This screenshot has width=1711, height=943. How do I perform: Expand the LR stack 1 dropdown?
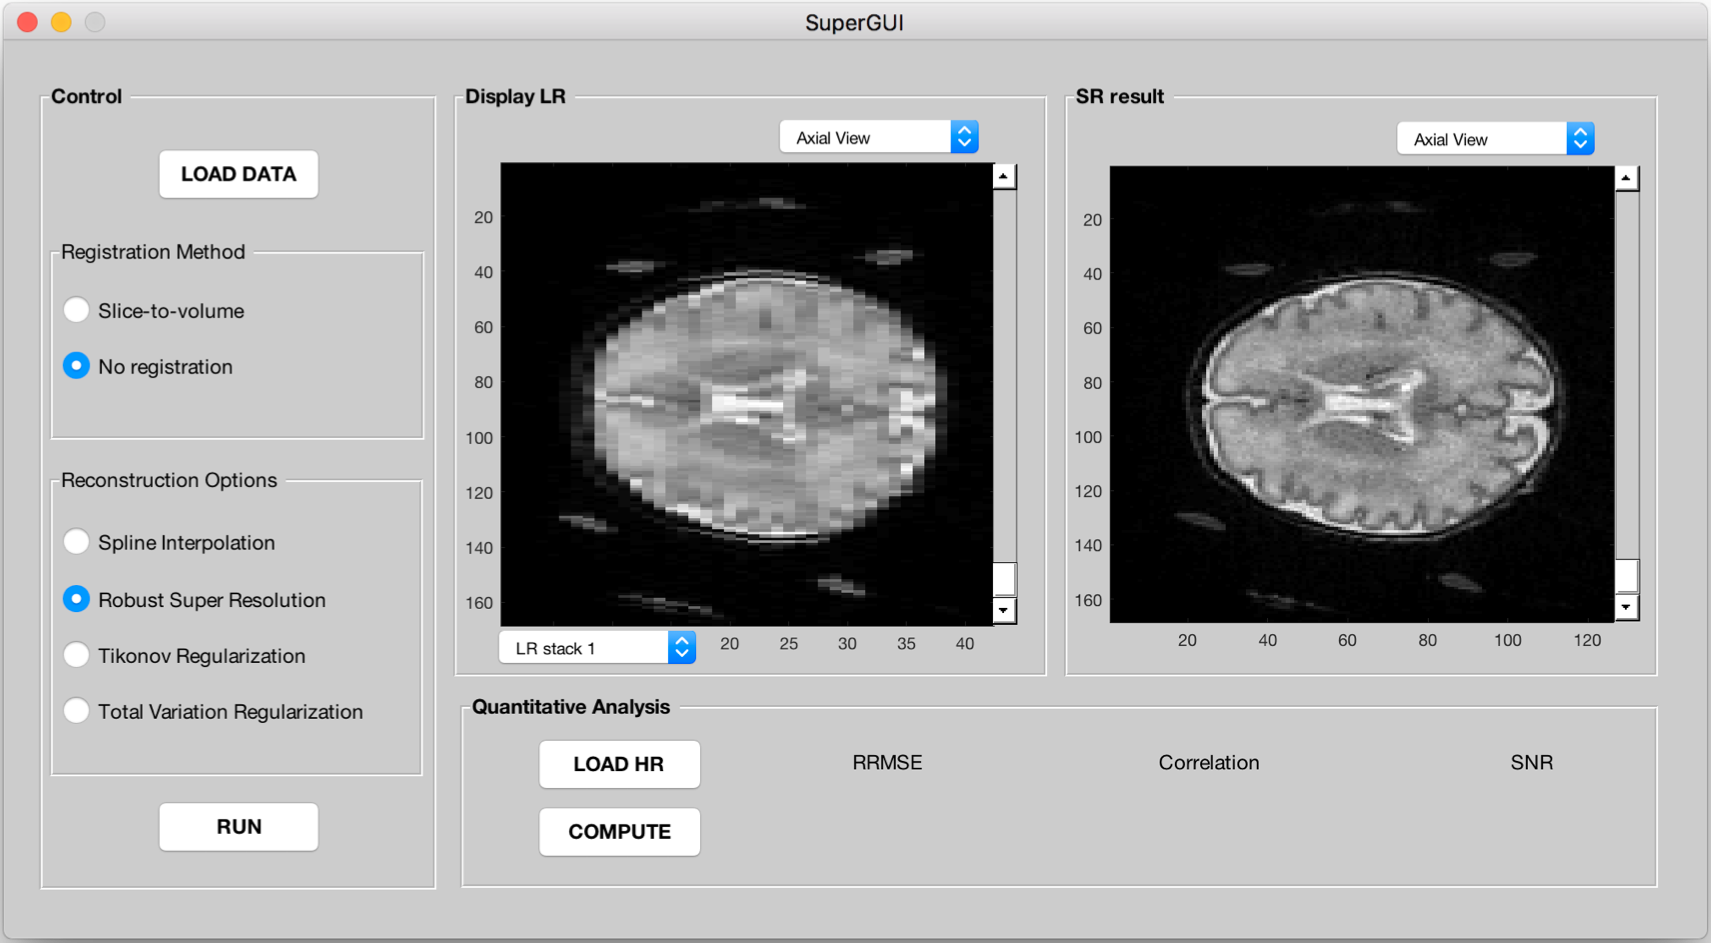[x=596, y=648]
